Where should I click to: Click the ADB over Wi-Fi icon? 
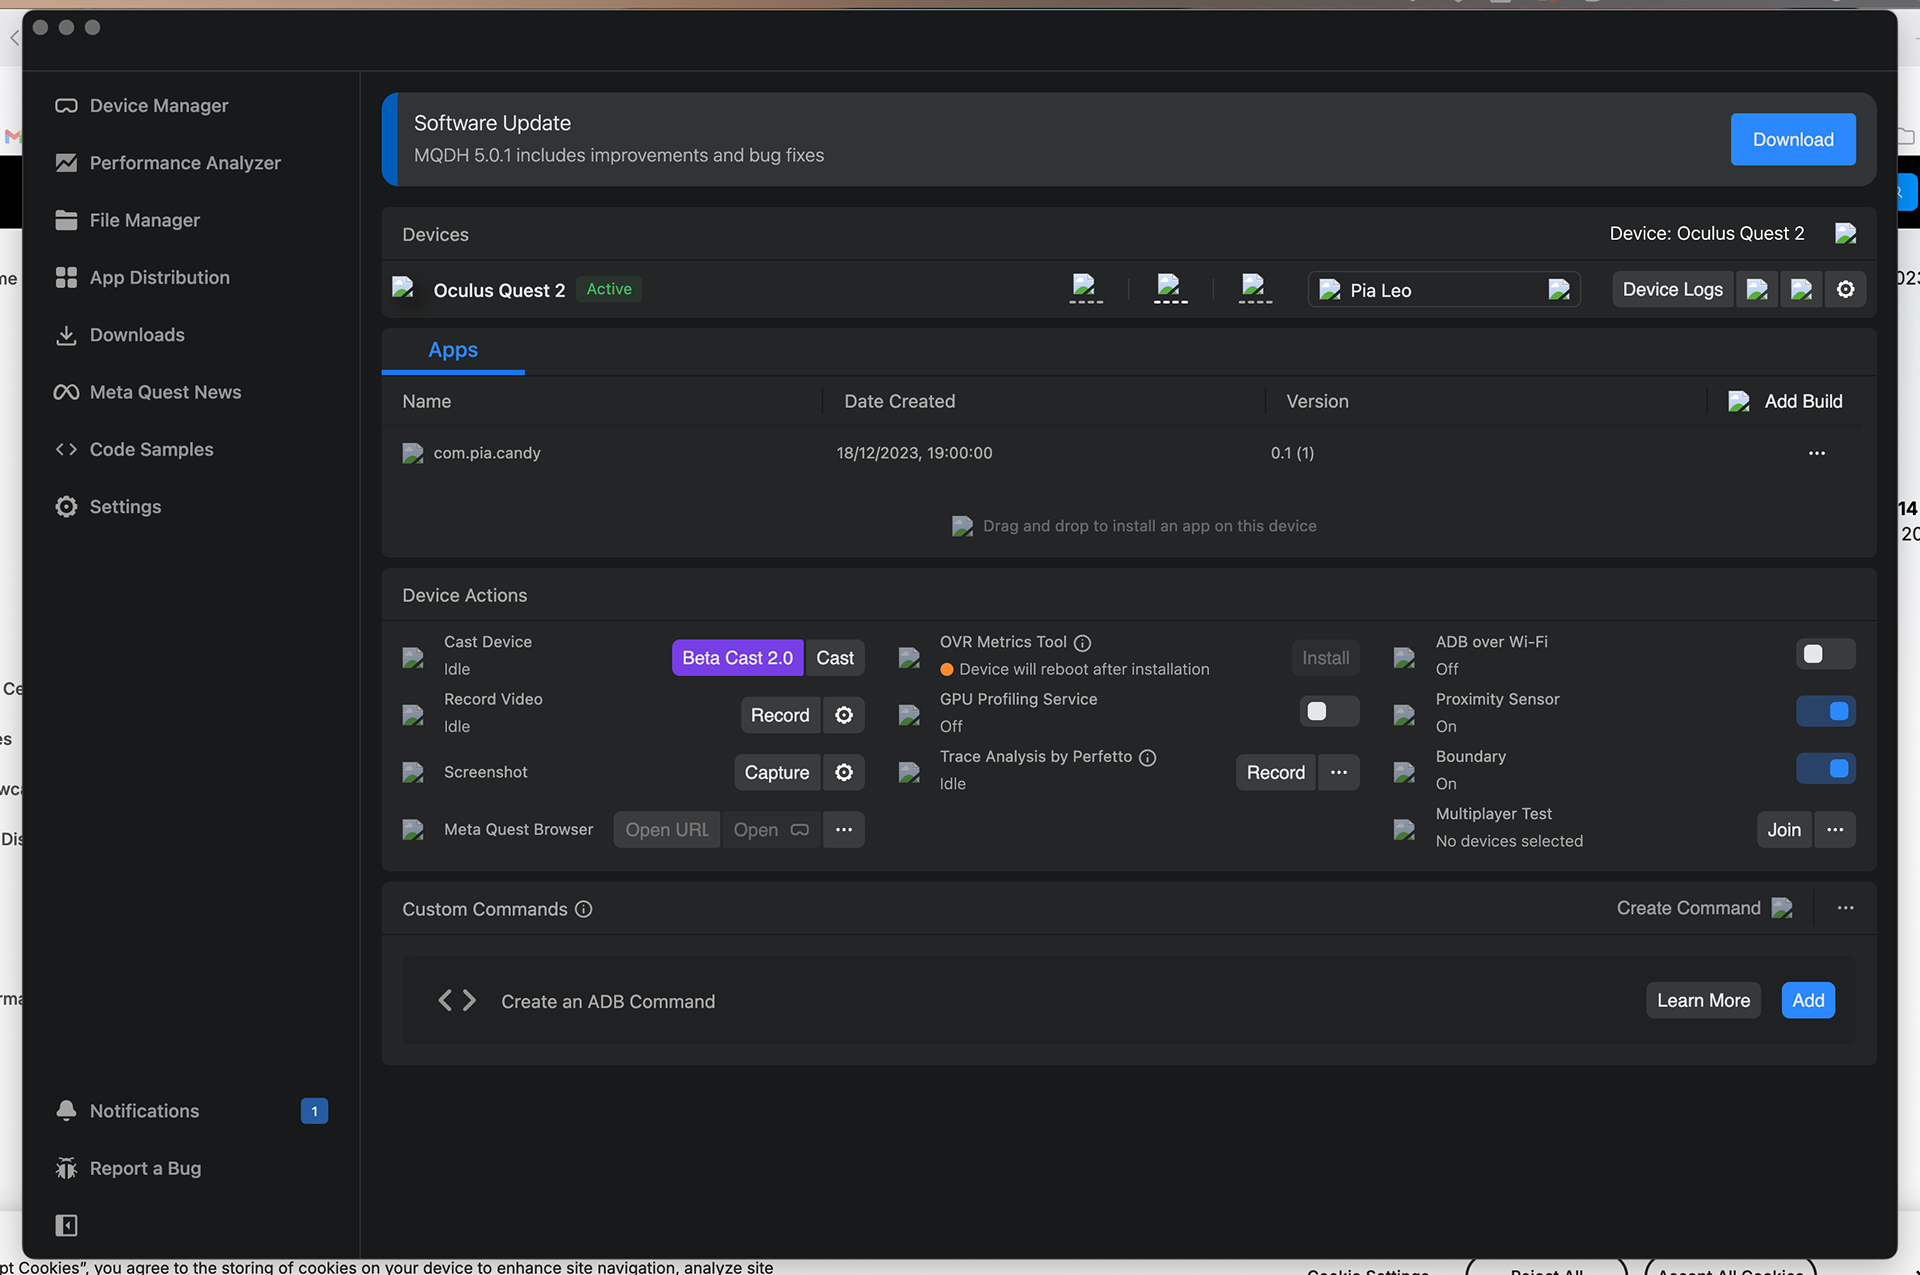tap(1404, 657)
